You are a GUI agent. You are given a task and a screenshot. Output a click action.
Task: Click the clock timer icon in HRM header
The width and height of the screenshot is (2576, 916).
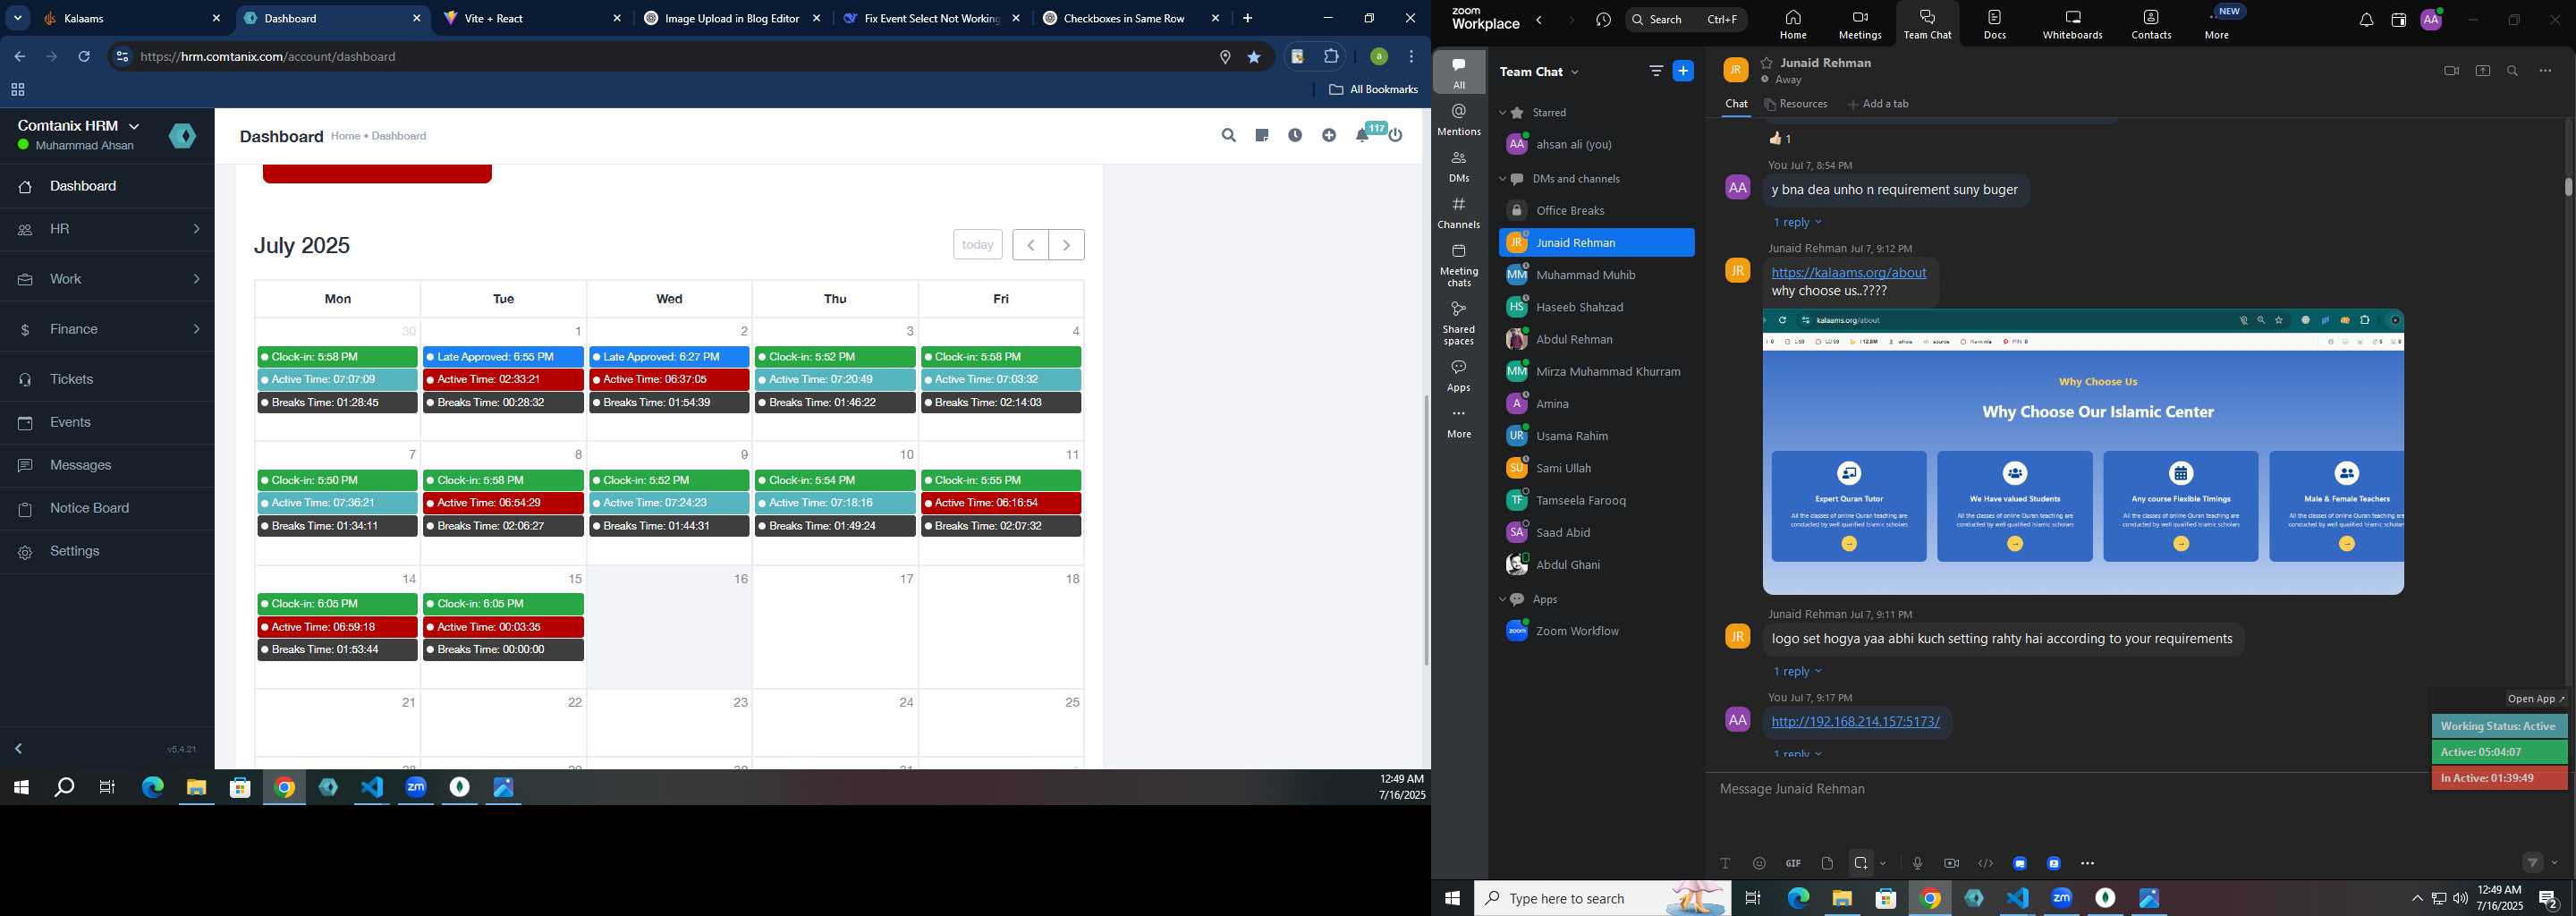click(1295, 136)
